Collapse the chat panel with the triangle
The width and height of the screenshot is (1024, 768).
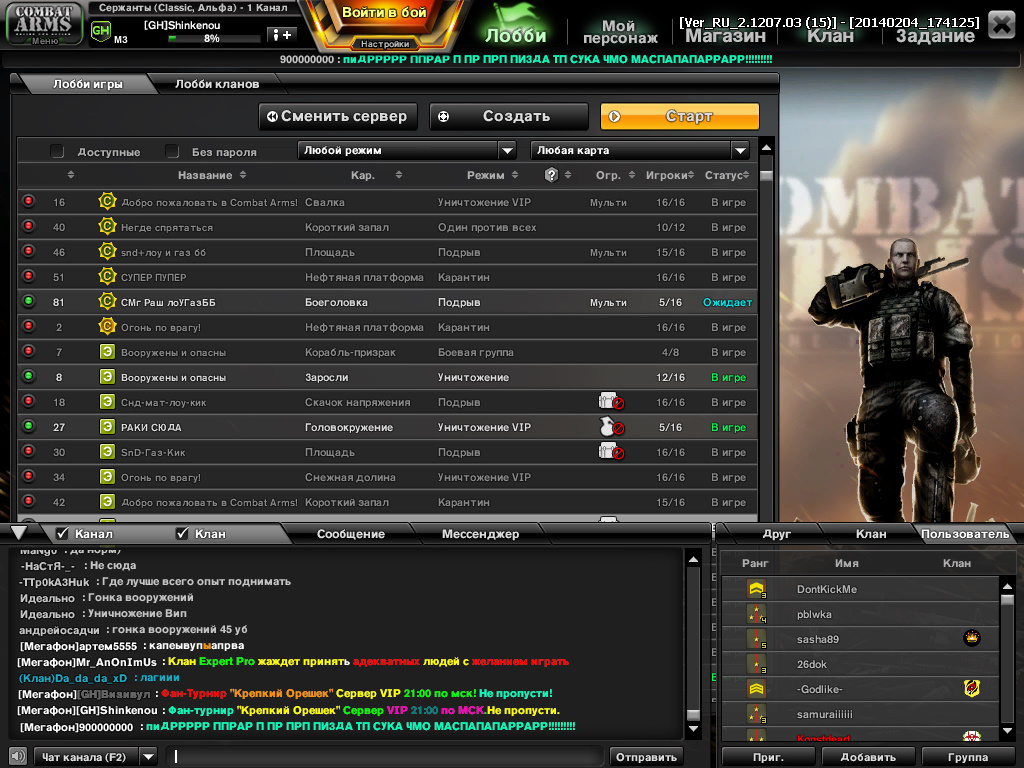19,533
